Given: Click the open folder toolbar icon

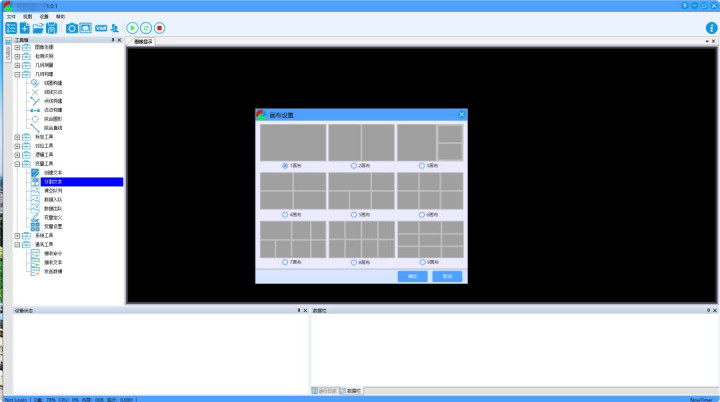Looking at the screenshot, I should (x=38, y=28).
